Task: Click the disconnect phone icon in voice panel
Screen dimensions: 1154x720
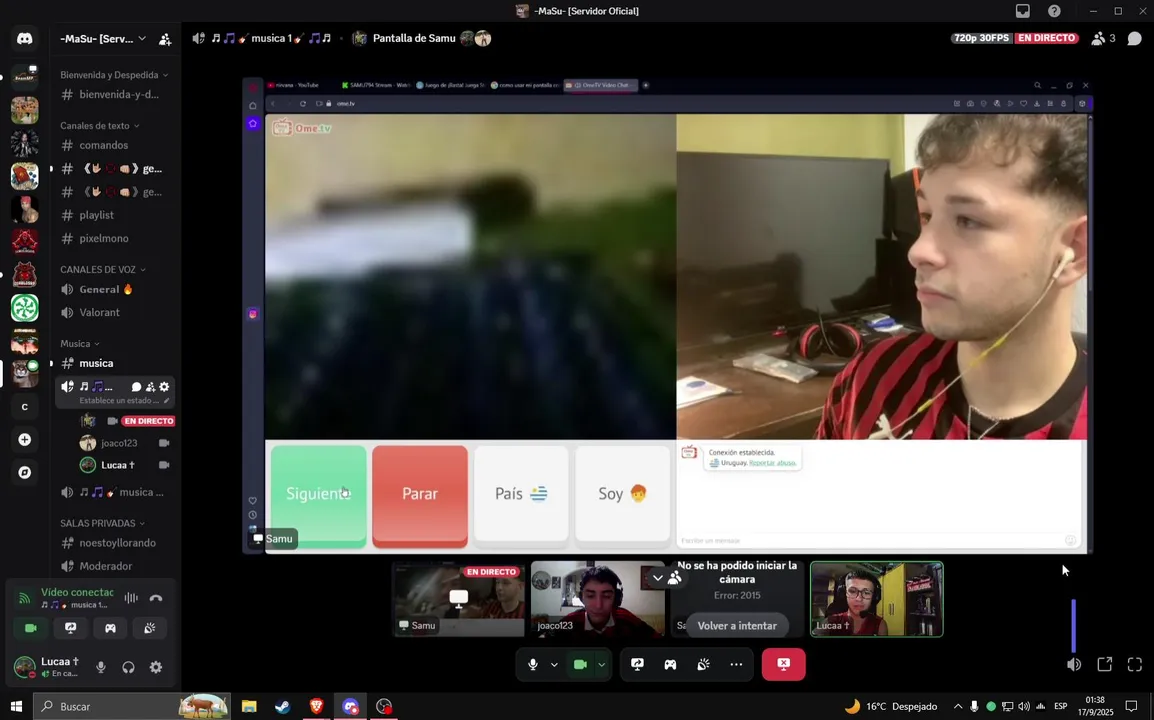Action: (156, 599)
